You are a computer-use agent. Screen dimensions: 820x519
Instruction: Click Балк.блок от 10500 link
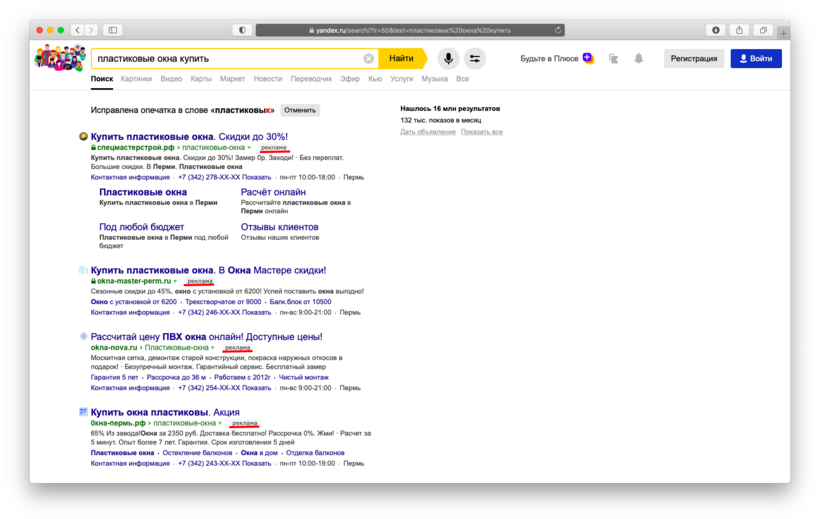point(300,302)
